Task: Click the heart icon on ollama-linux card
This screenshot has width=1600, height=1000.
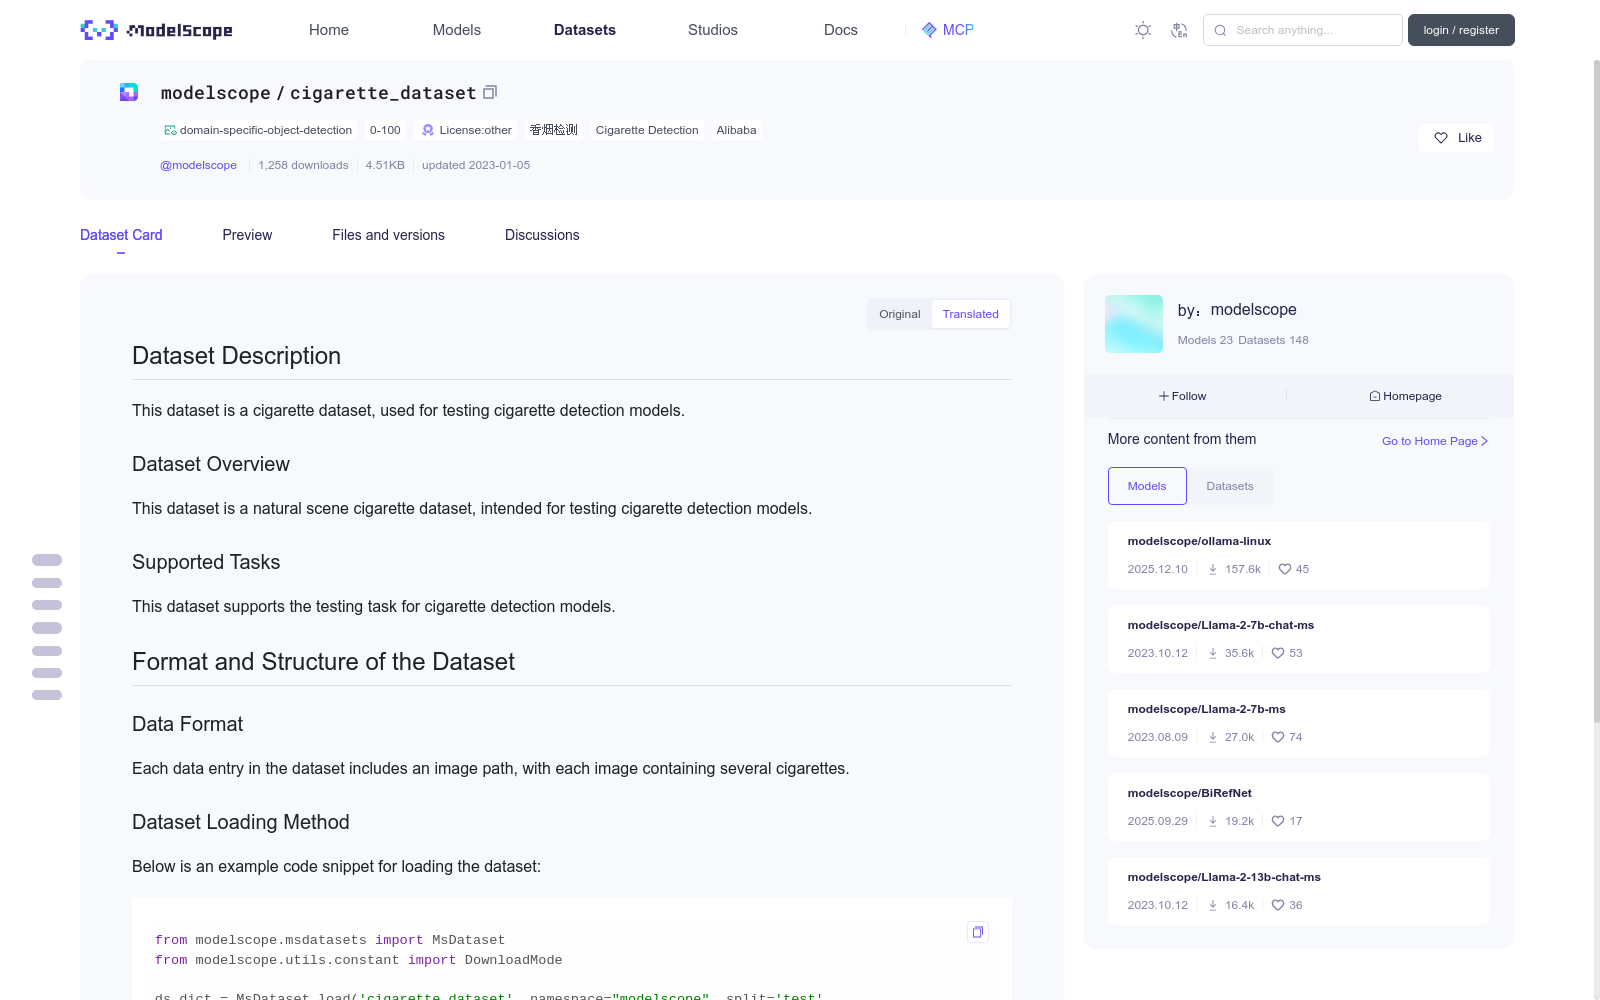Action: [x=1285, y=569]
